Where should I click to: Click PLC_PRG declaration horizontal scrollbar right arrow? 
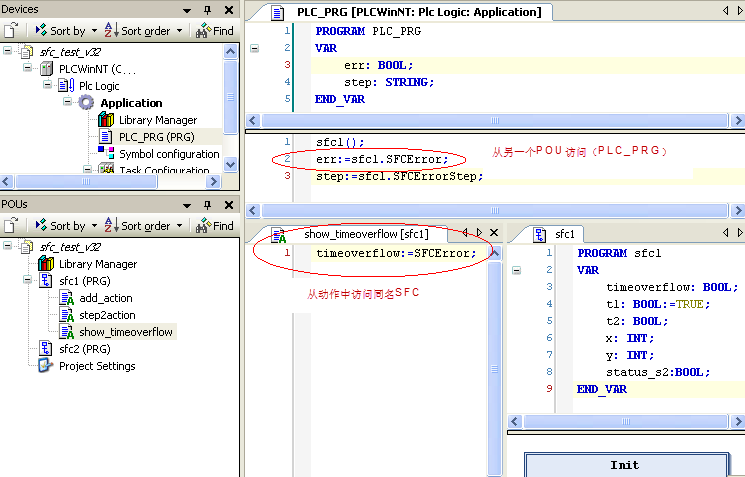tap(737, 120)
